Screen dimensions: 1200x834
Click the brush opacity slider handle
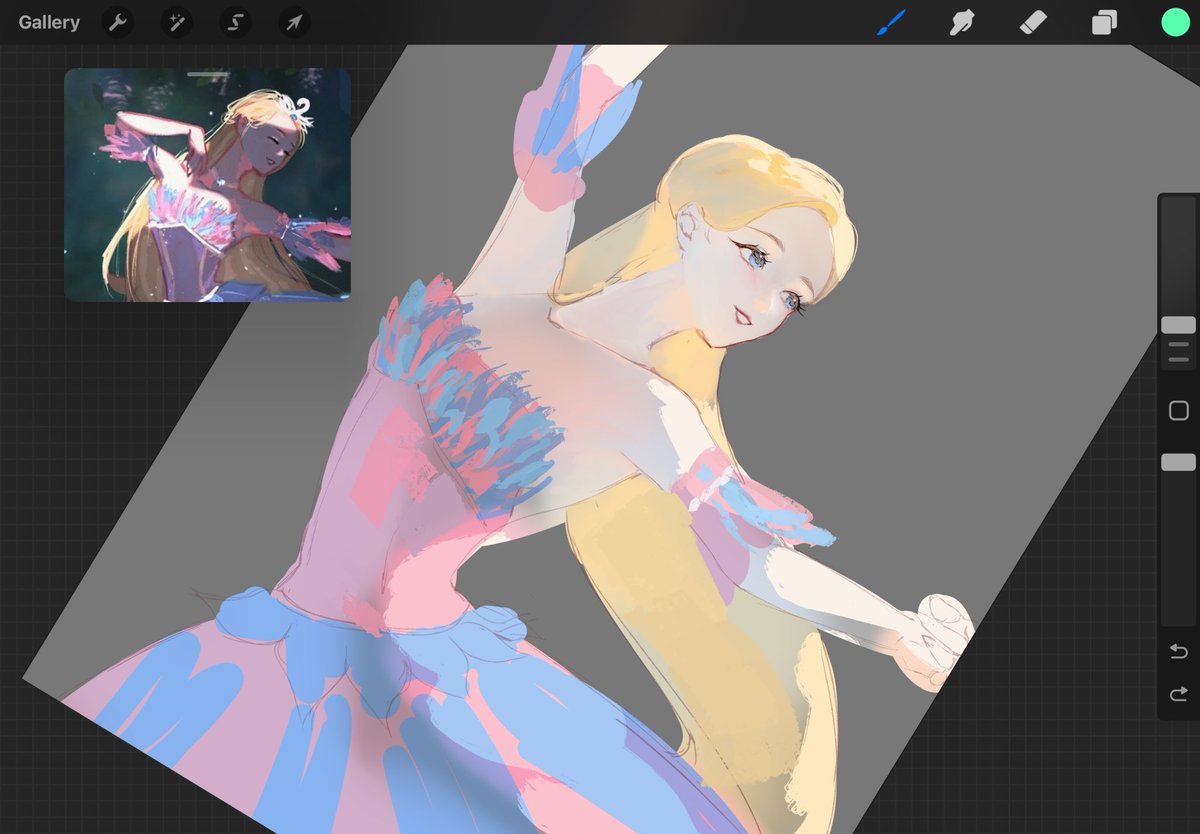point(1178,462)
